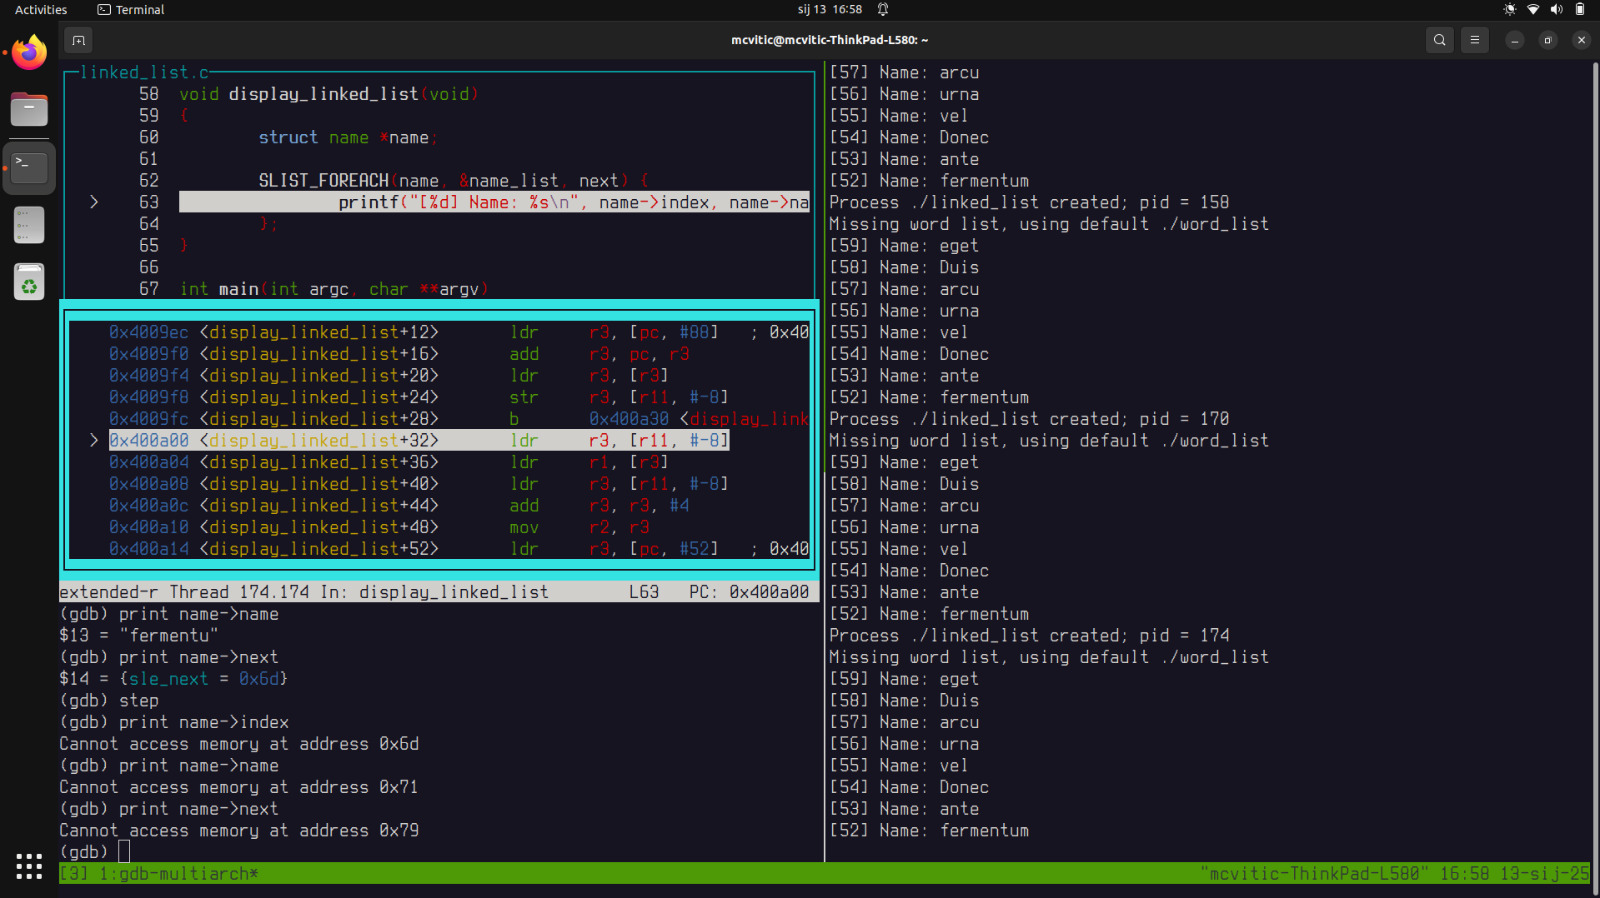Minimize the terminal window

[1515, 40]
